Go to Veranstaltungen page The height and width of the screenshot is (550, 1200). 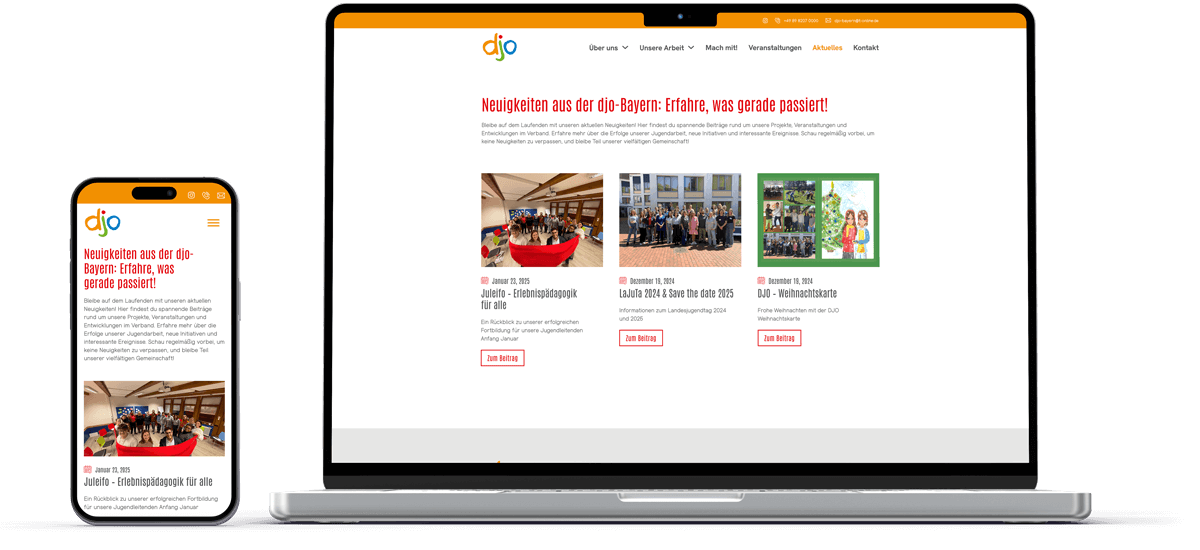[x=775, y=48]
